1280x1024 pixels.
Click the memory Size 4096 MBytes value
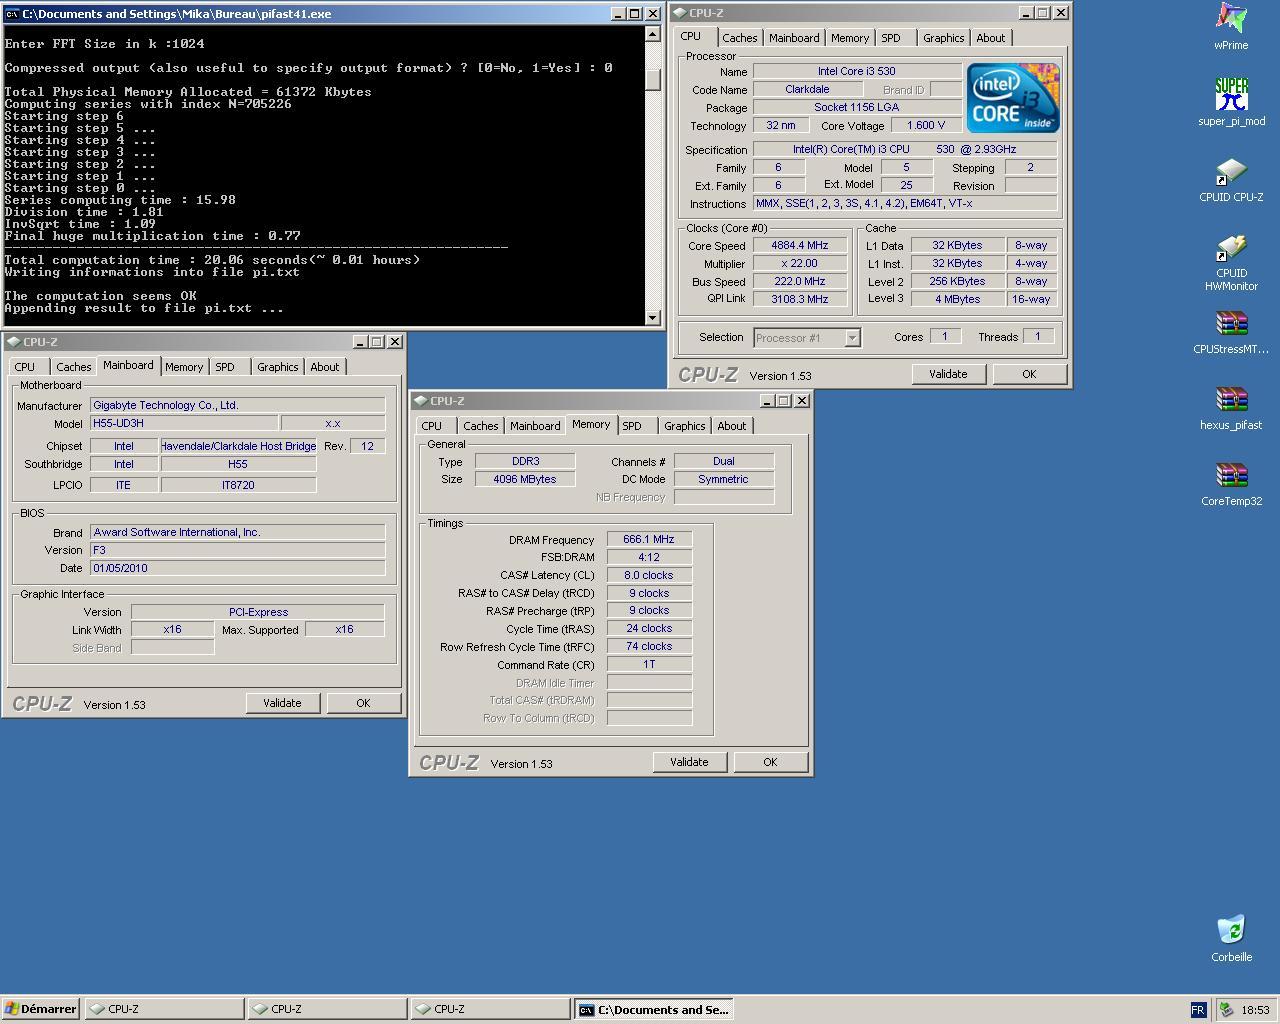(x=525, y=480)
